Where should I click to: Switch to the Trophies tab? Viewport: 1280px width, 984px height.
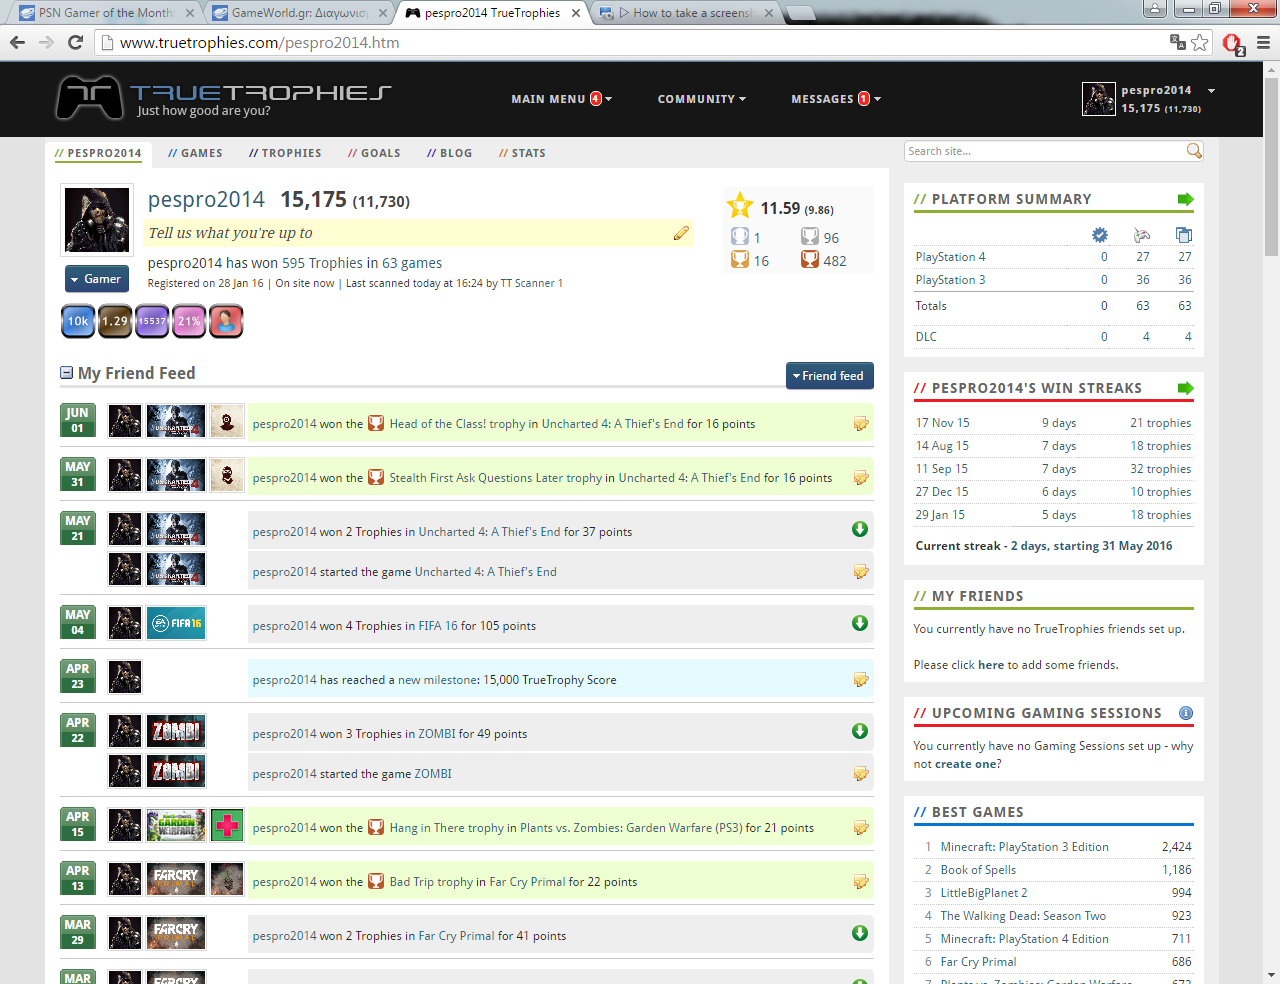285,153
